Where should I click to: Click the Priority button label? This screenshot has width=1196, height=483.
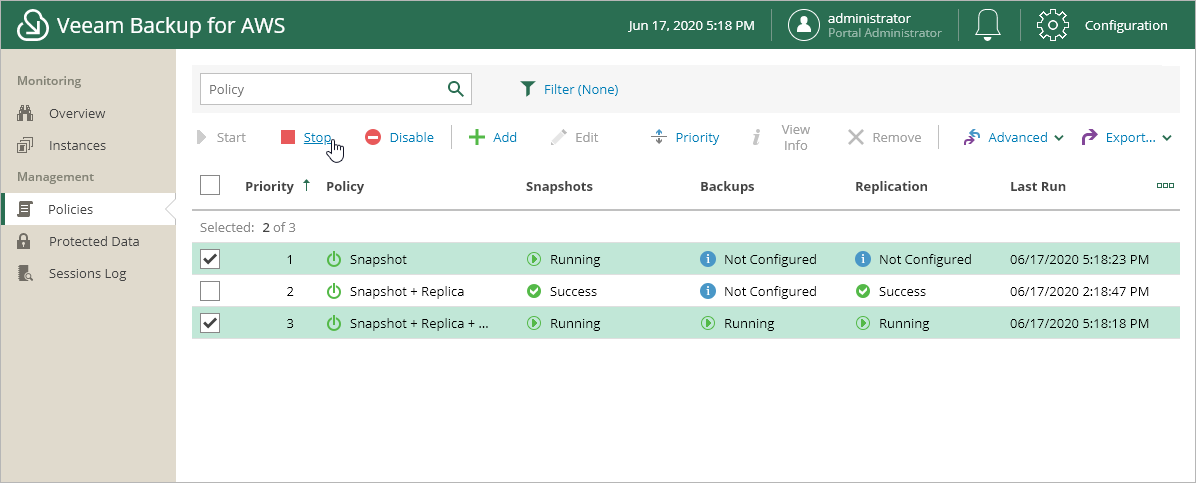(697, 137)
